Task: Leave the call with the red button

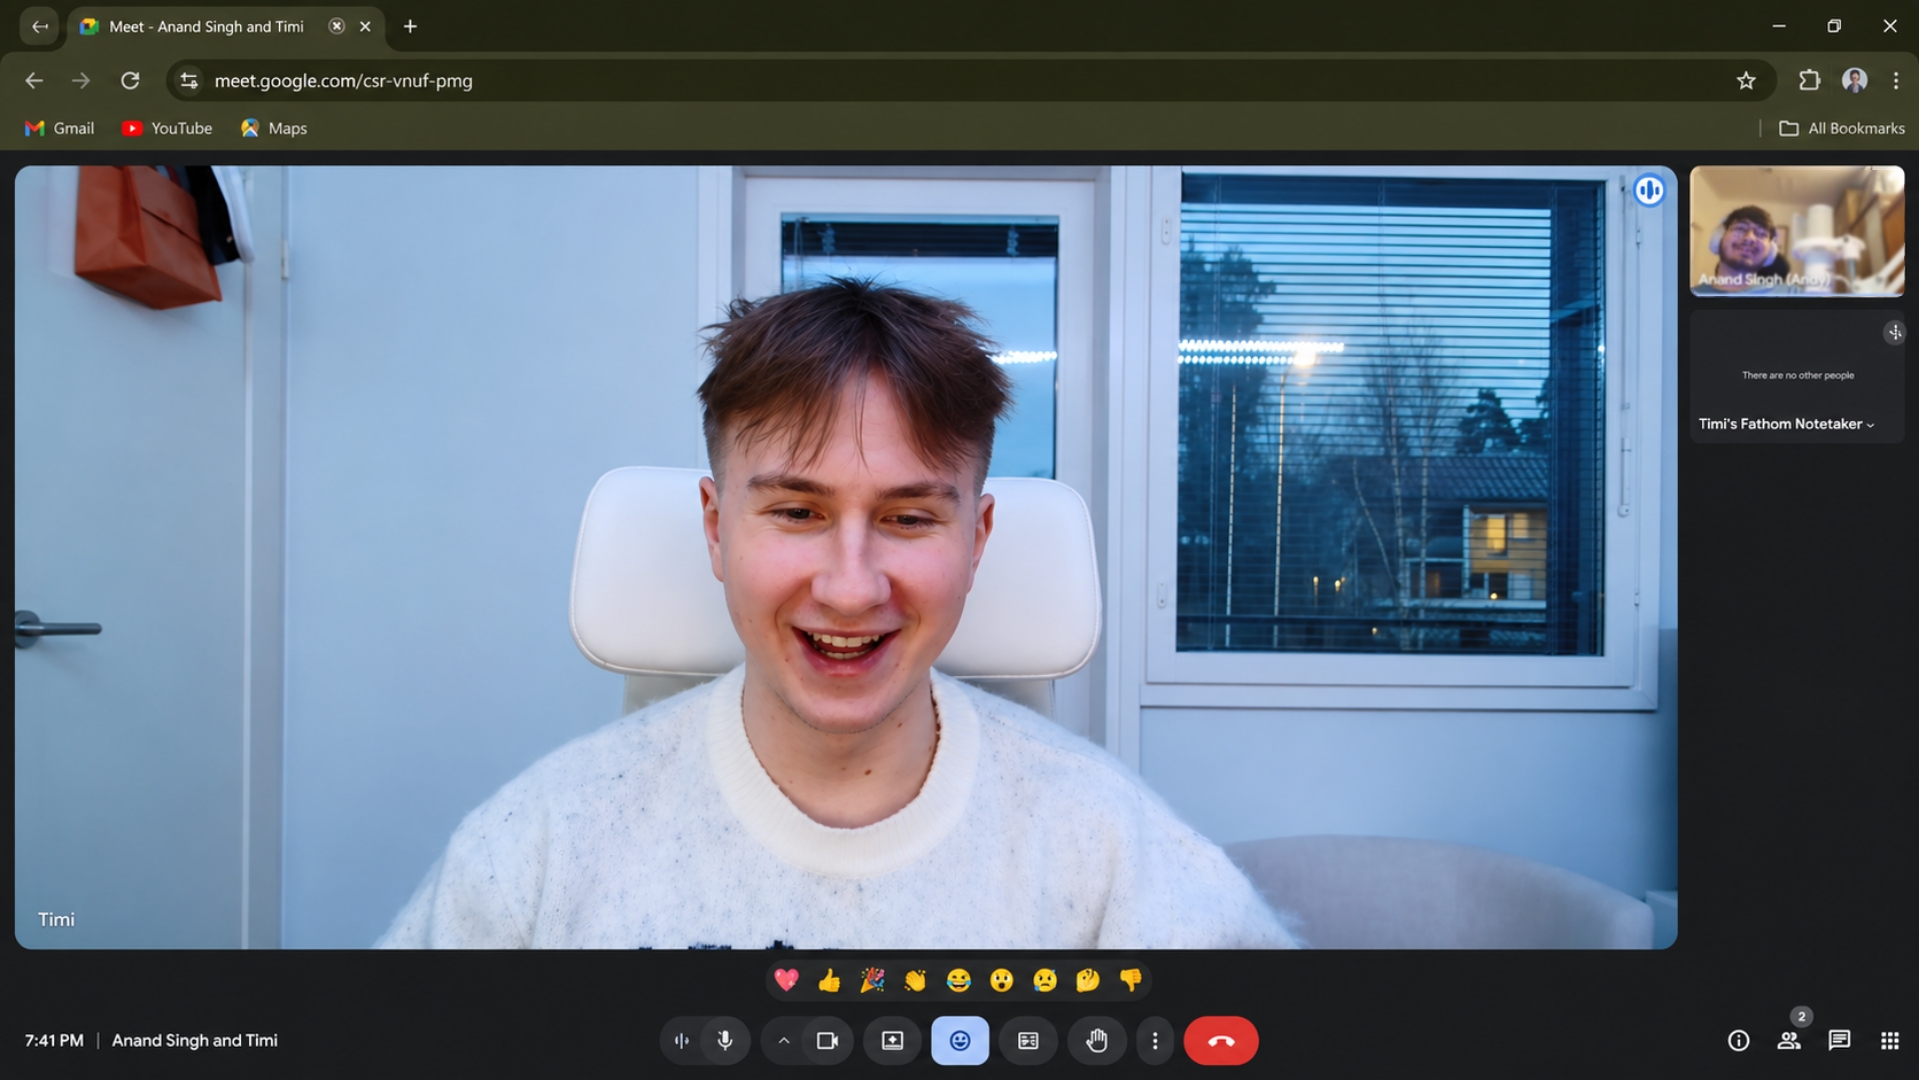Action: [1221, 1040]
